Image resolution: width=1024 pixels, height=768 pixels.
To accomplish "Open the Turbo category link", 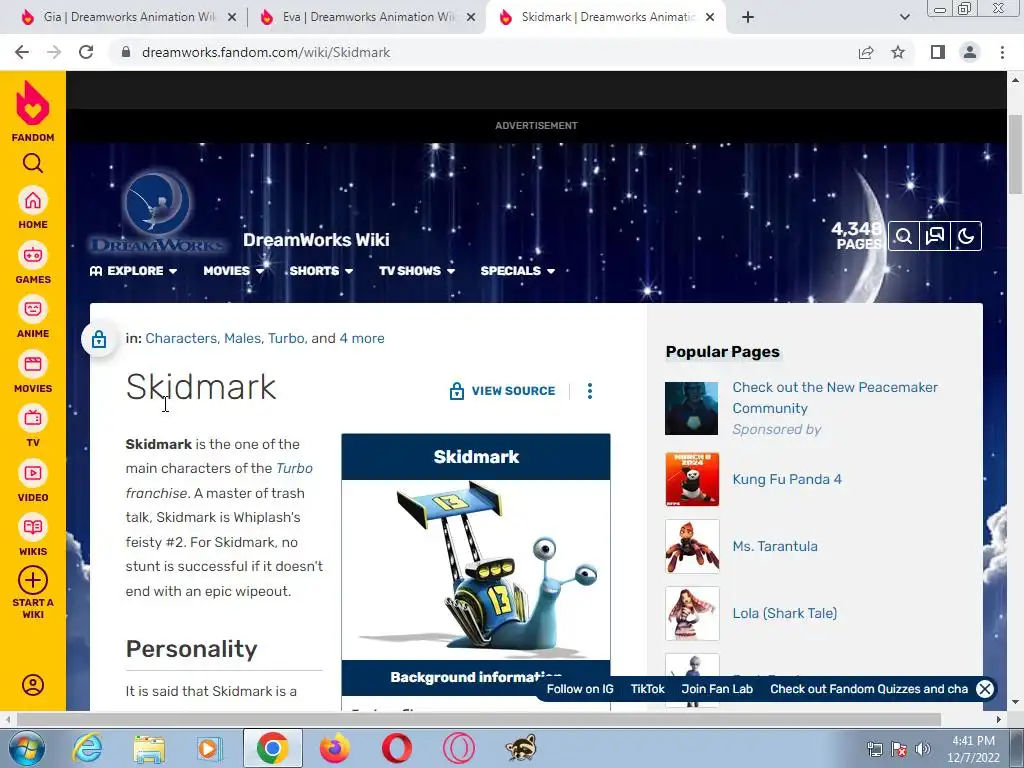I will point(286,338).
